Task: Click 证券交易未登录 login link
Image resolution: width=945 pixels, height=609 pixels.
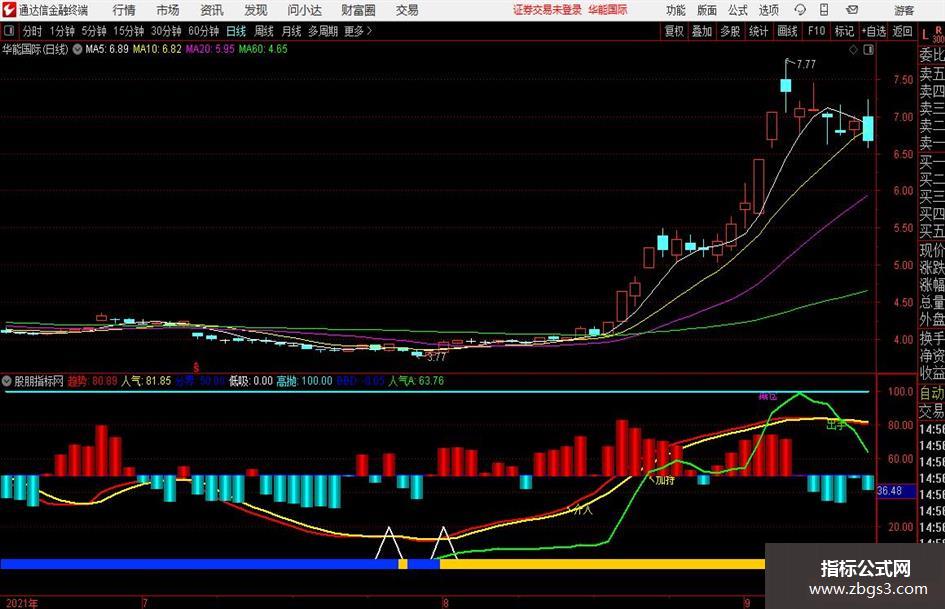Action: pyautogui.click(x=548, y=10)
